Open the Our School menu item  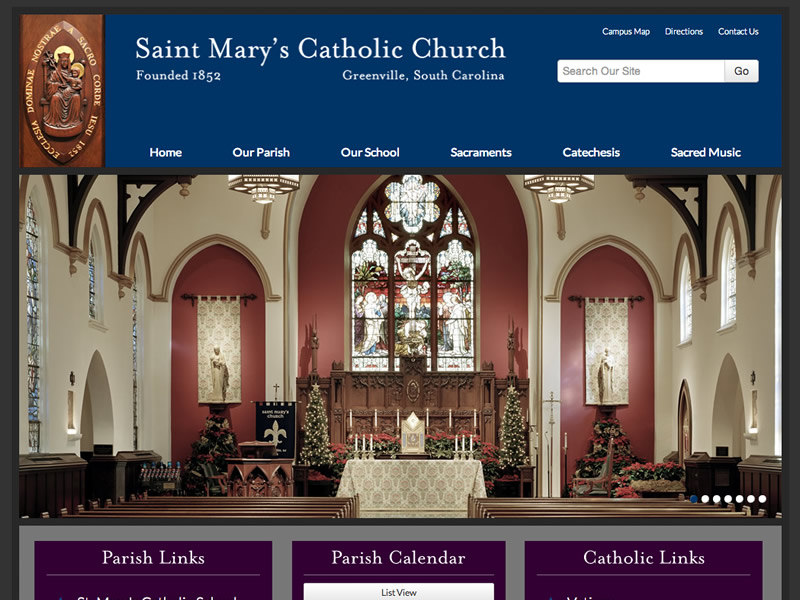point(370,152)
